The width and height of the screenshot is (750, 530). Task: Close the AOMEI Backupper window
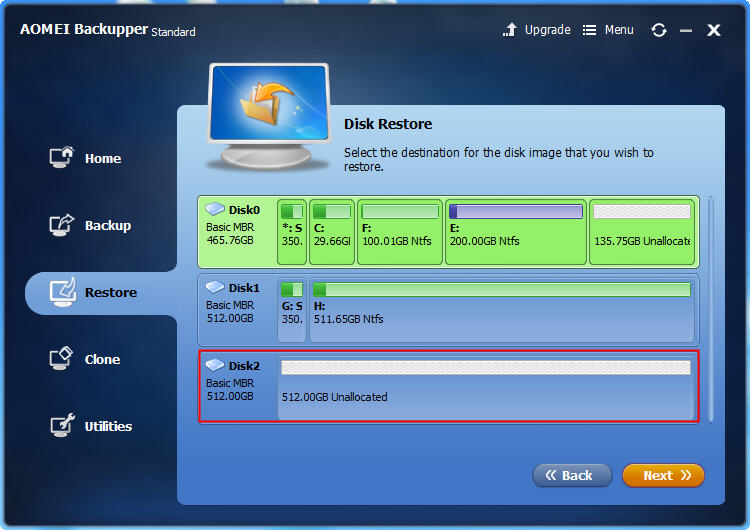pos(714,30)
